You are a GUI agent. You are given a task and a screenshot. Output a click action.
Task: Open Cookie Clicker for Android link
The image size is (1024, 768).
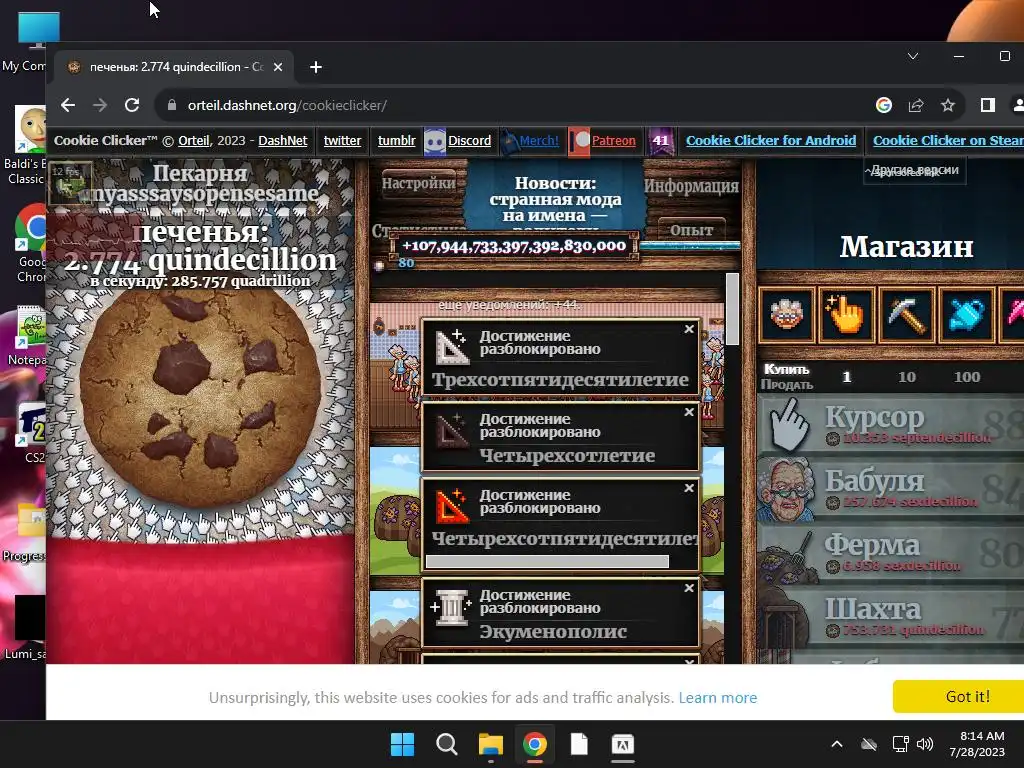(x=771, y=140)
